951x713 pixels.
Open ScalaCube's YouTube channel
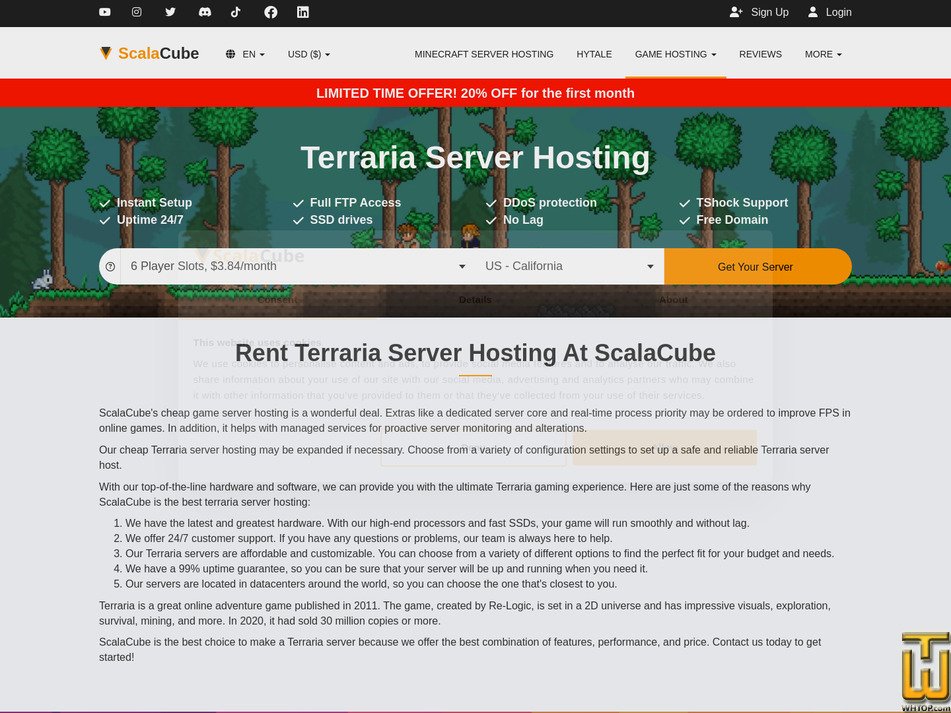point(104,12)
